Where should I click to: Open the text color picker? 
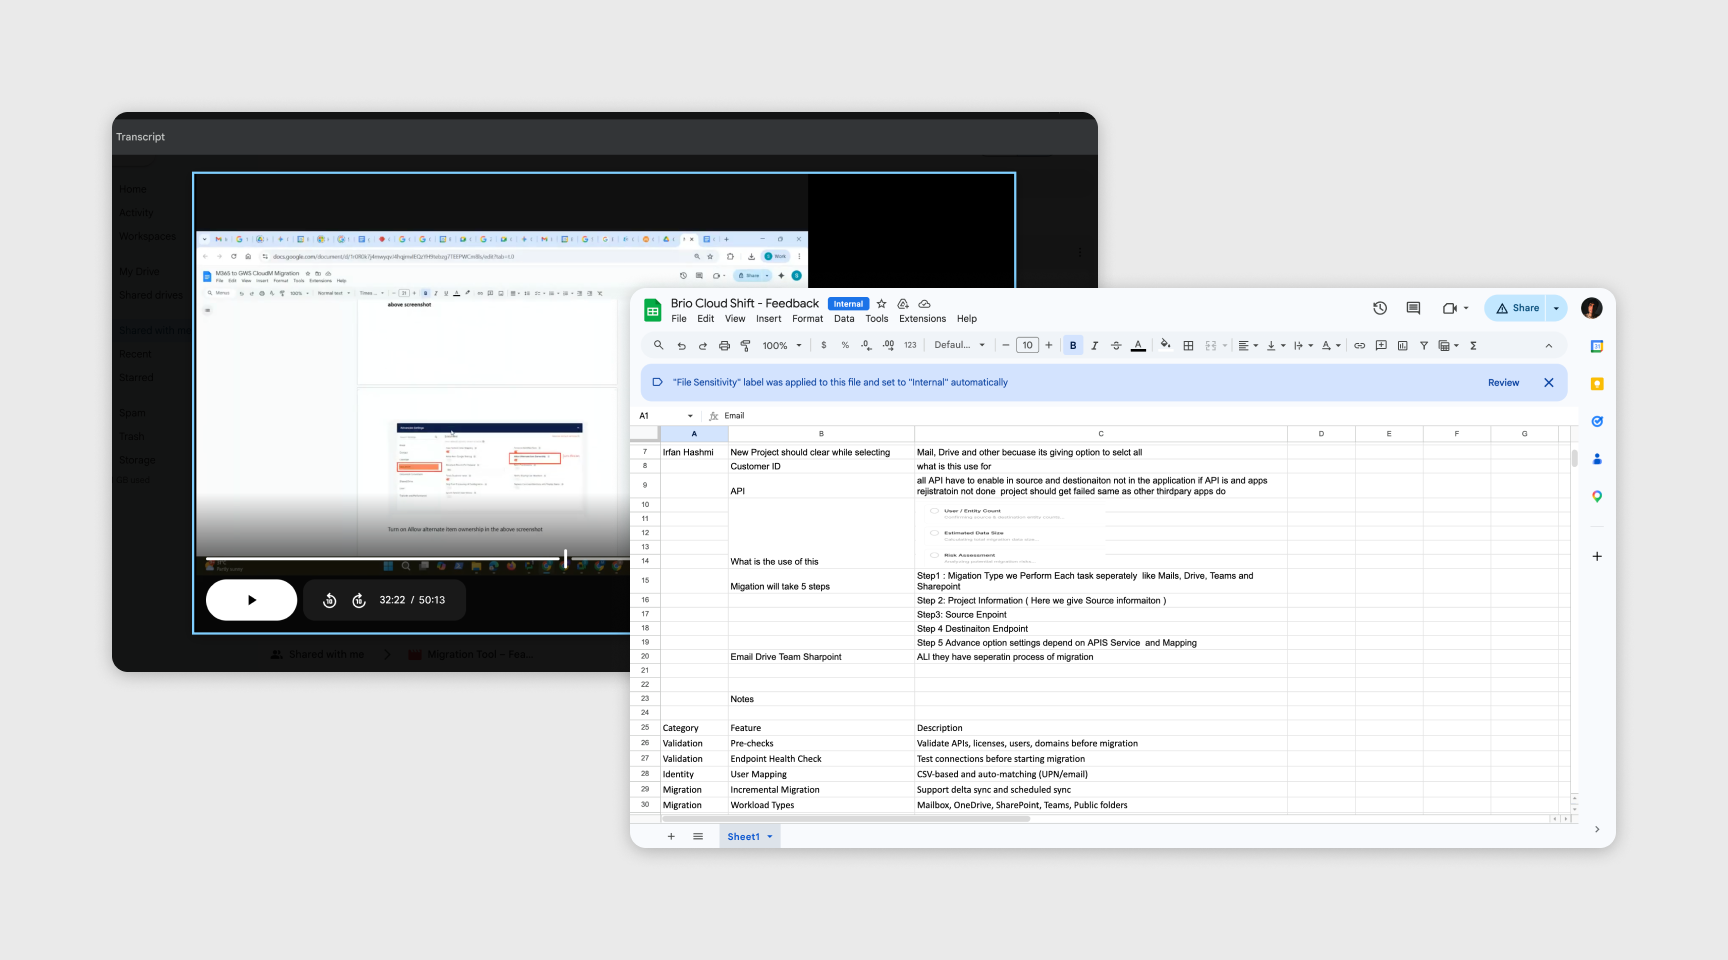(x=1138, y=345)
